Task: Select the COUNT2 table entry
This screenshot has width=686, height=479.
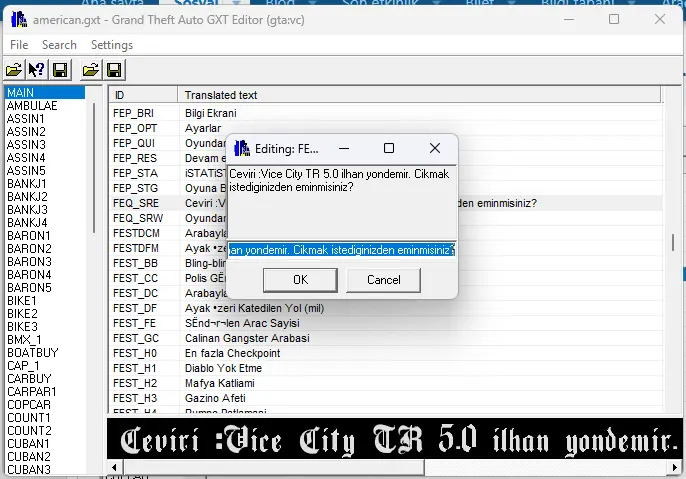Action: 29,430
